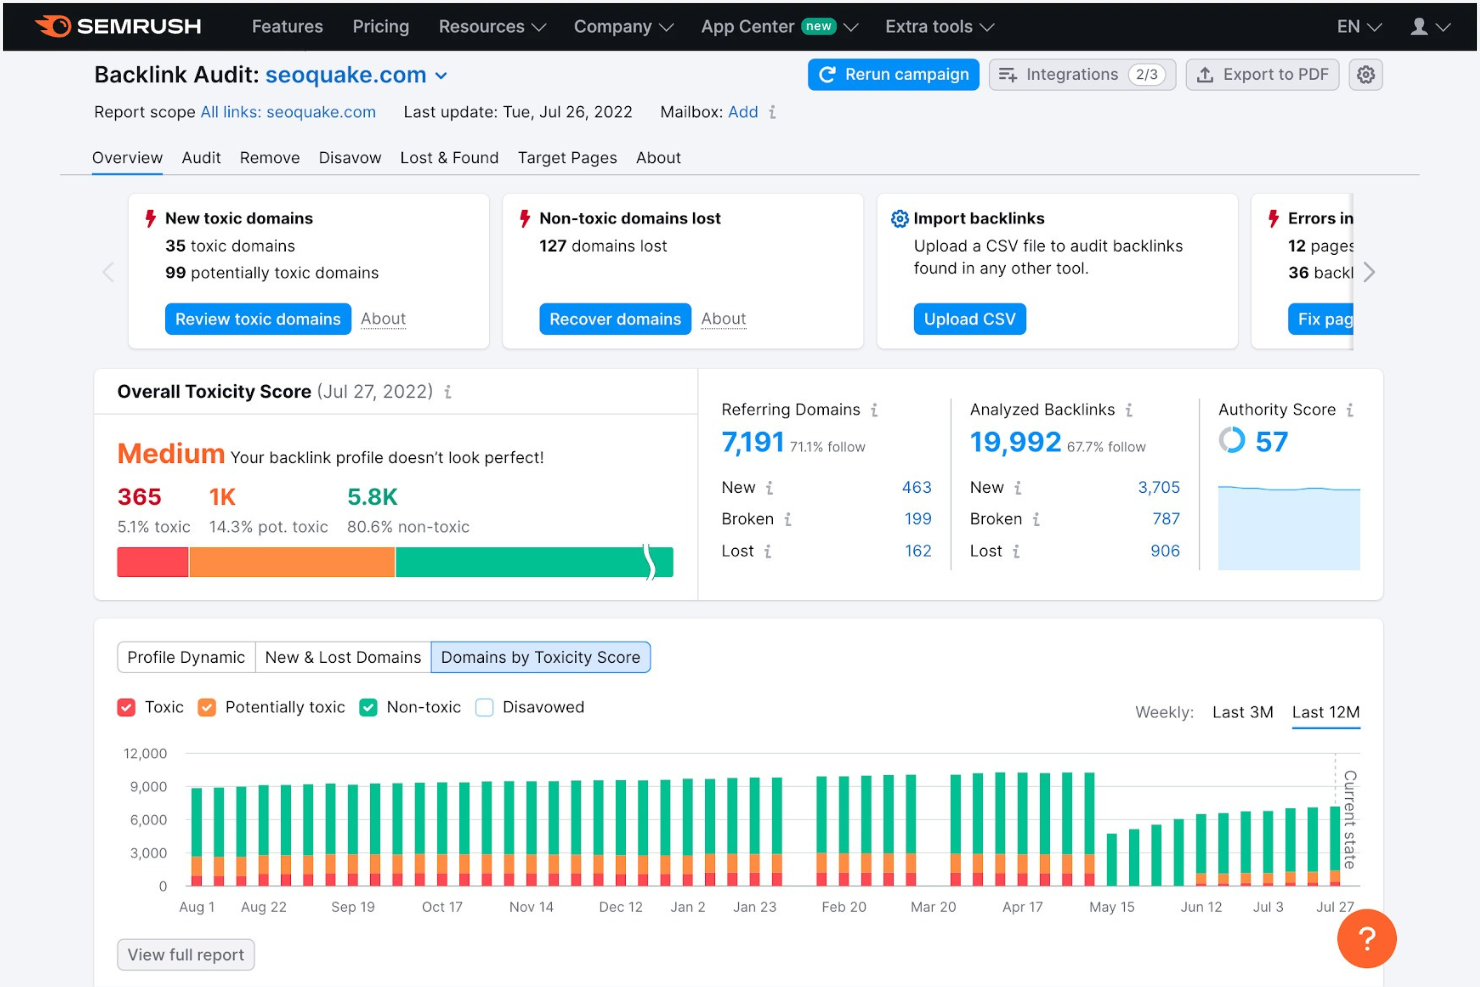Image resolution: width=1480 pixels, height=987 pixels.
Task: Click Recover domains button
Action: 615,319
